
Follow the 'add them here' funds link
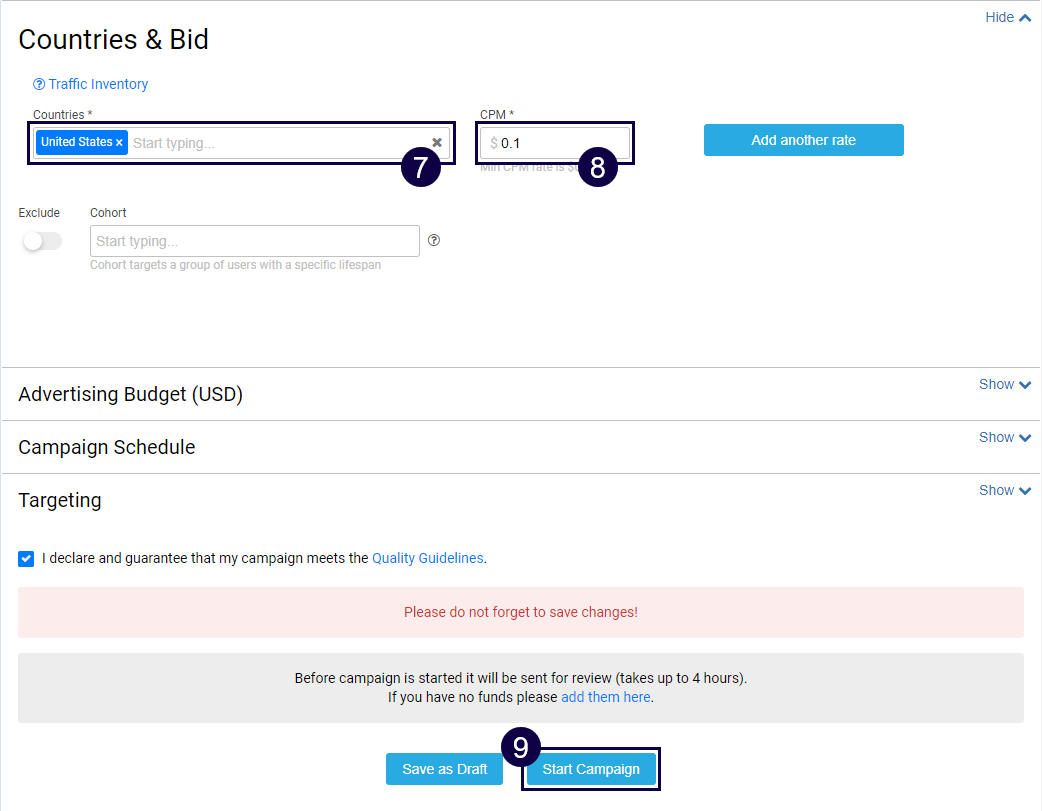coord(605,697)
